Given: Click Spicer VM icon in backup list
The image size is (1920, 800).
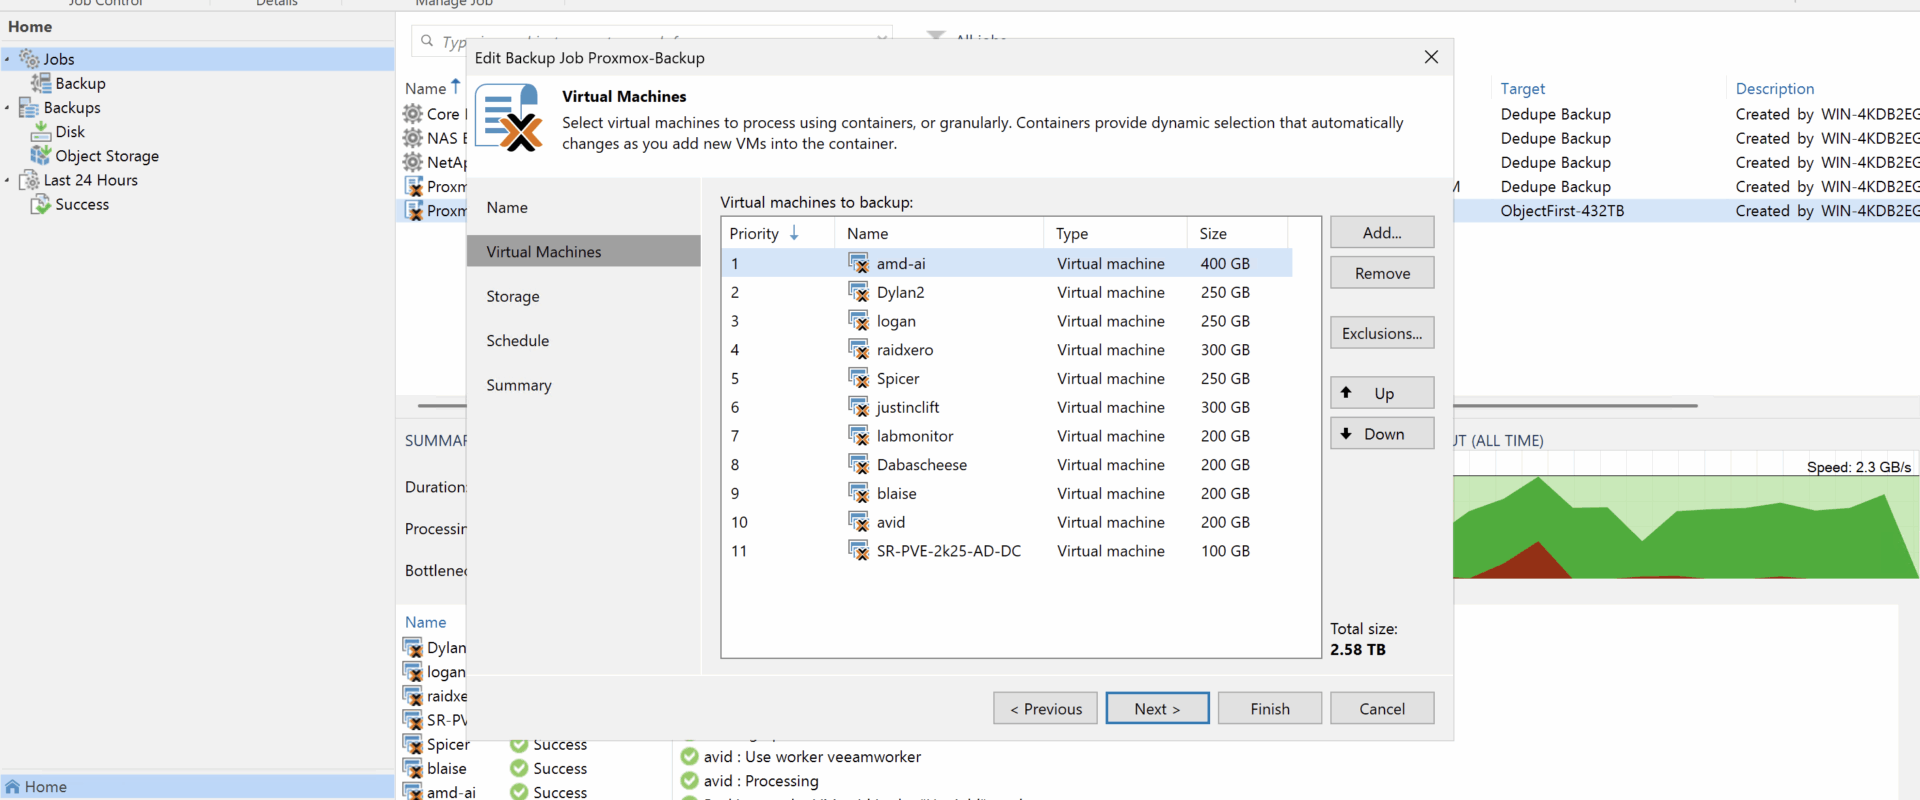Looking at the screenshot, I should (858, 378).
